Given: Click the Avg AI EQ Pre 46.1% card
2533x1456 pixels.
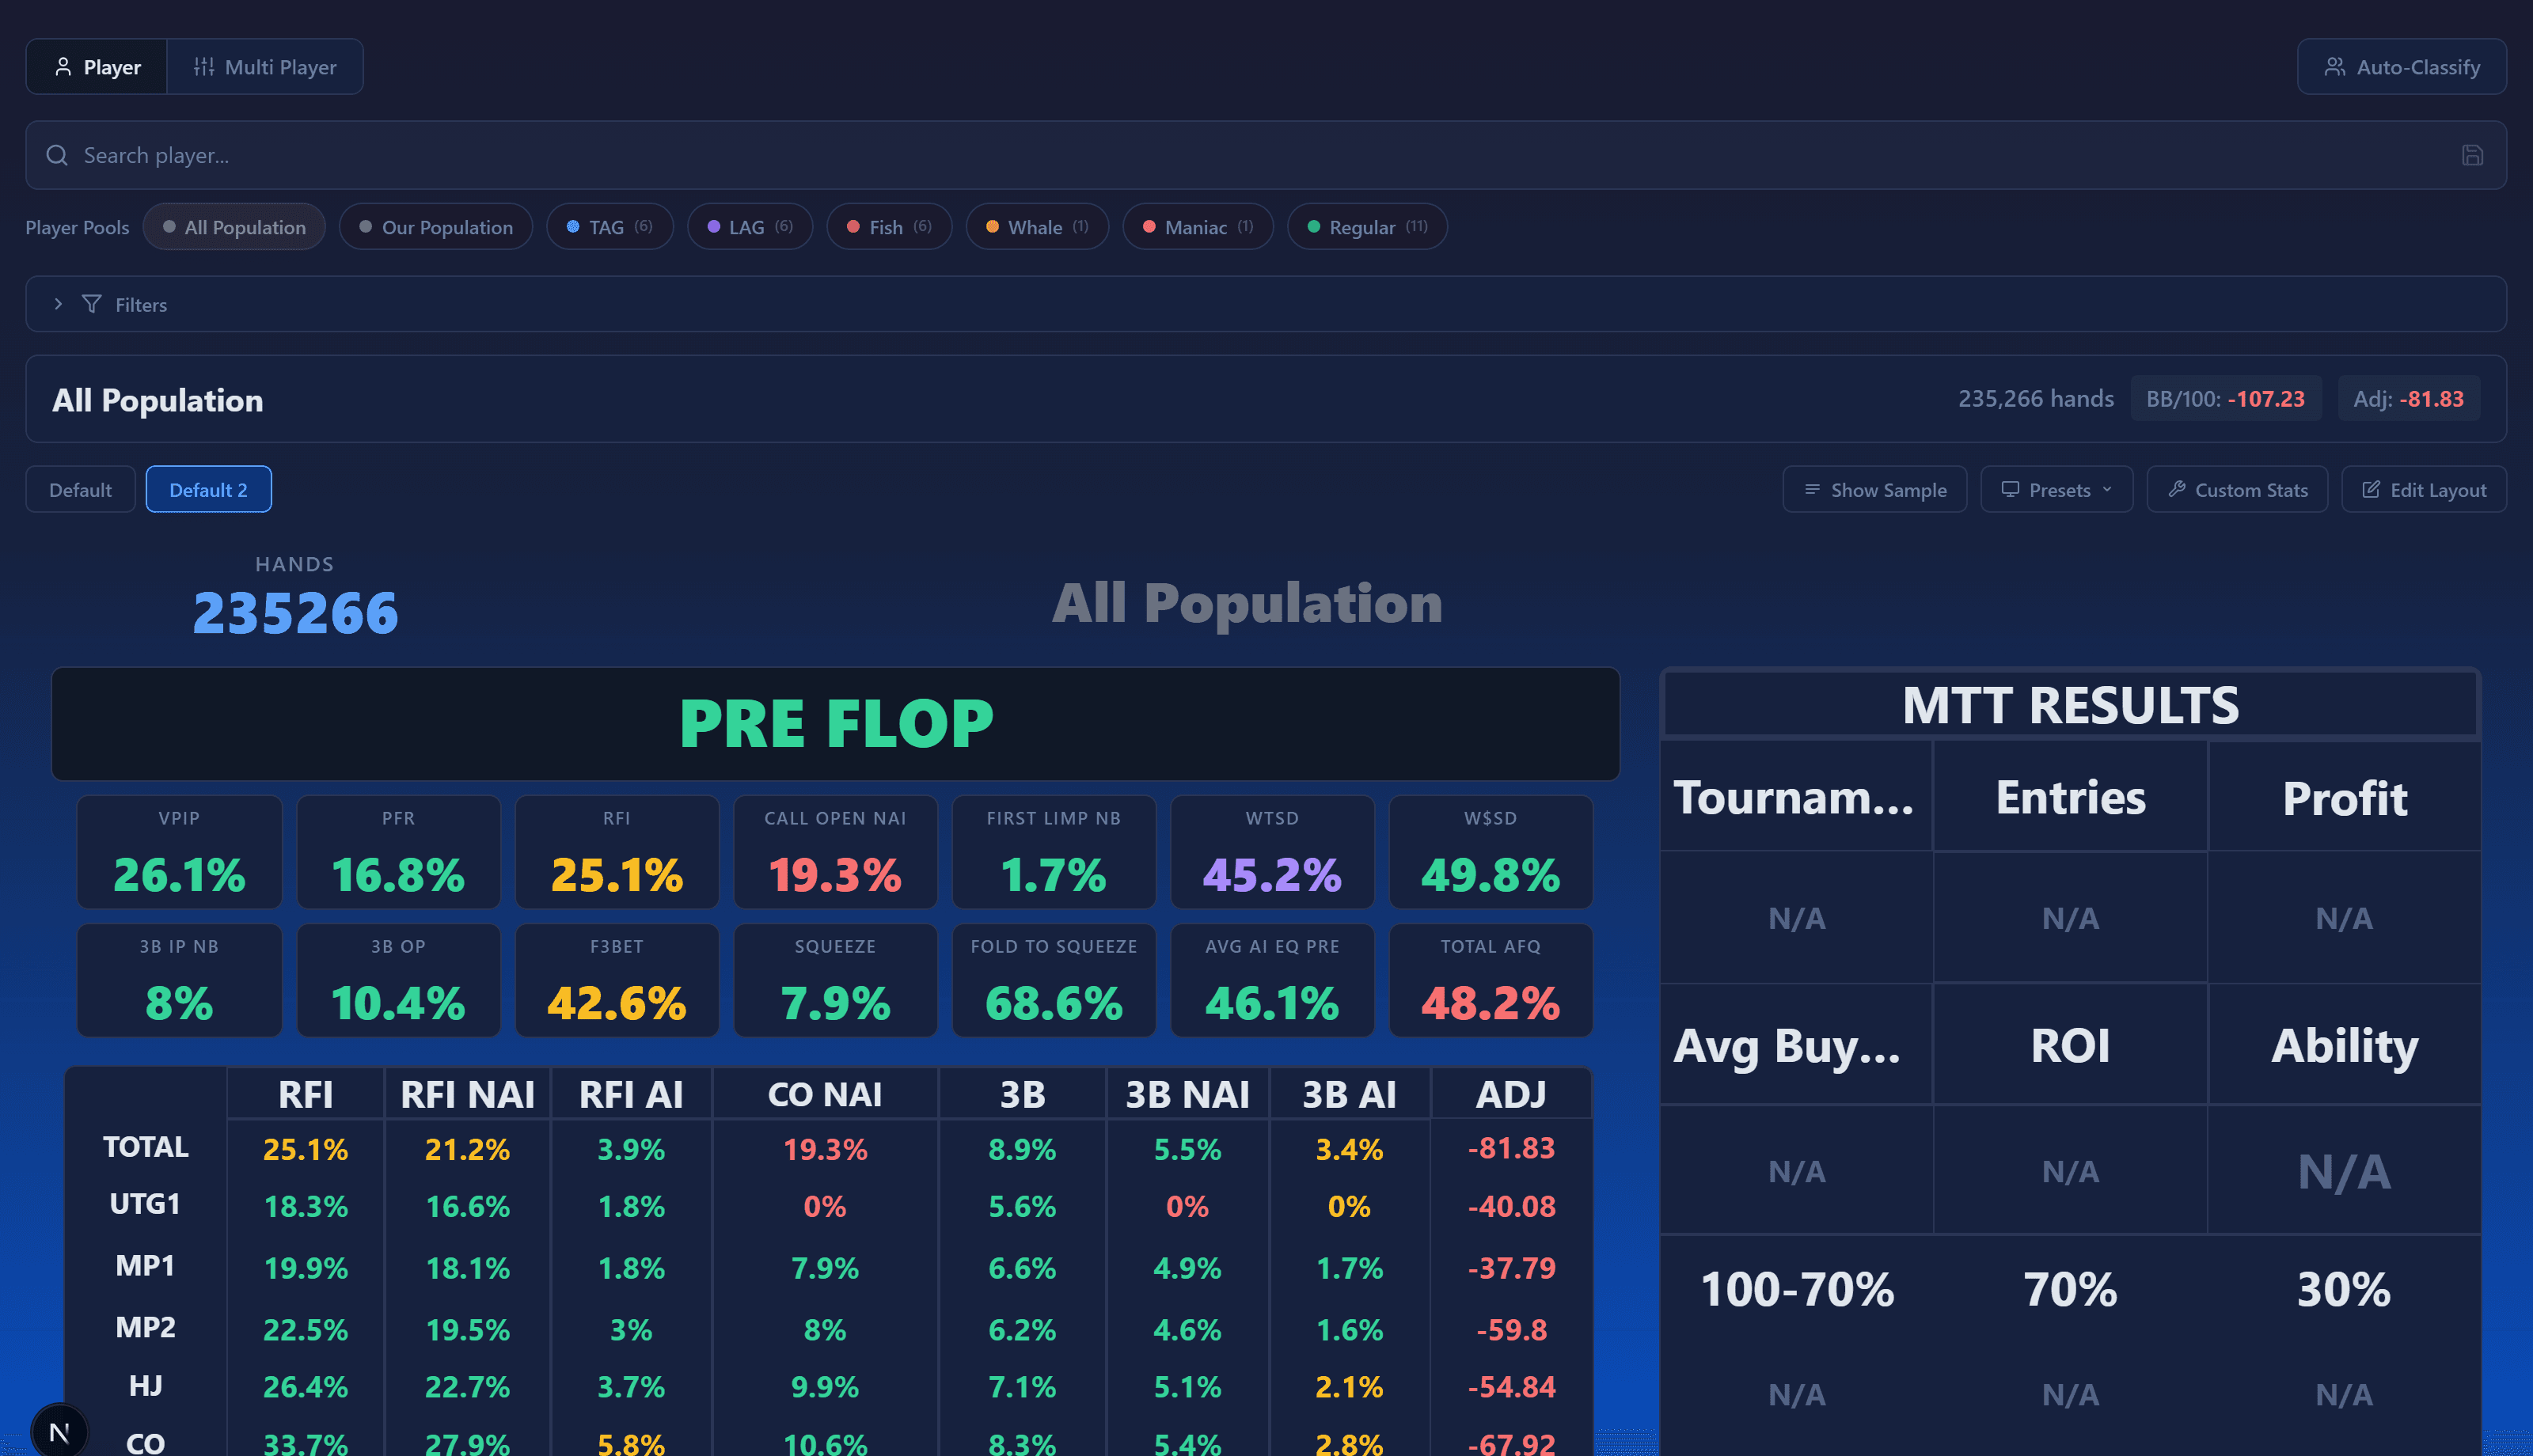Looking at the screenshot, I should click(x=1272, y=980).
